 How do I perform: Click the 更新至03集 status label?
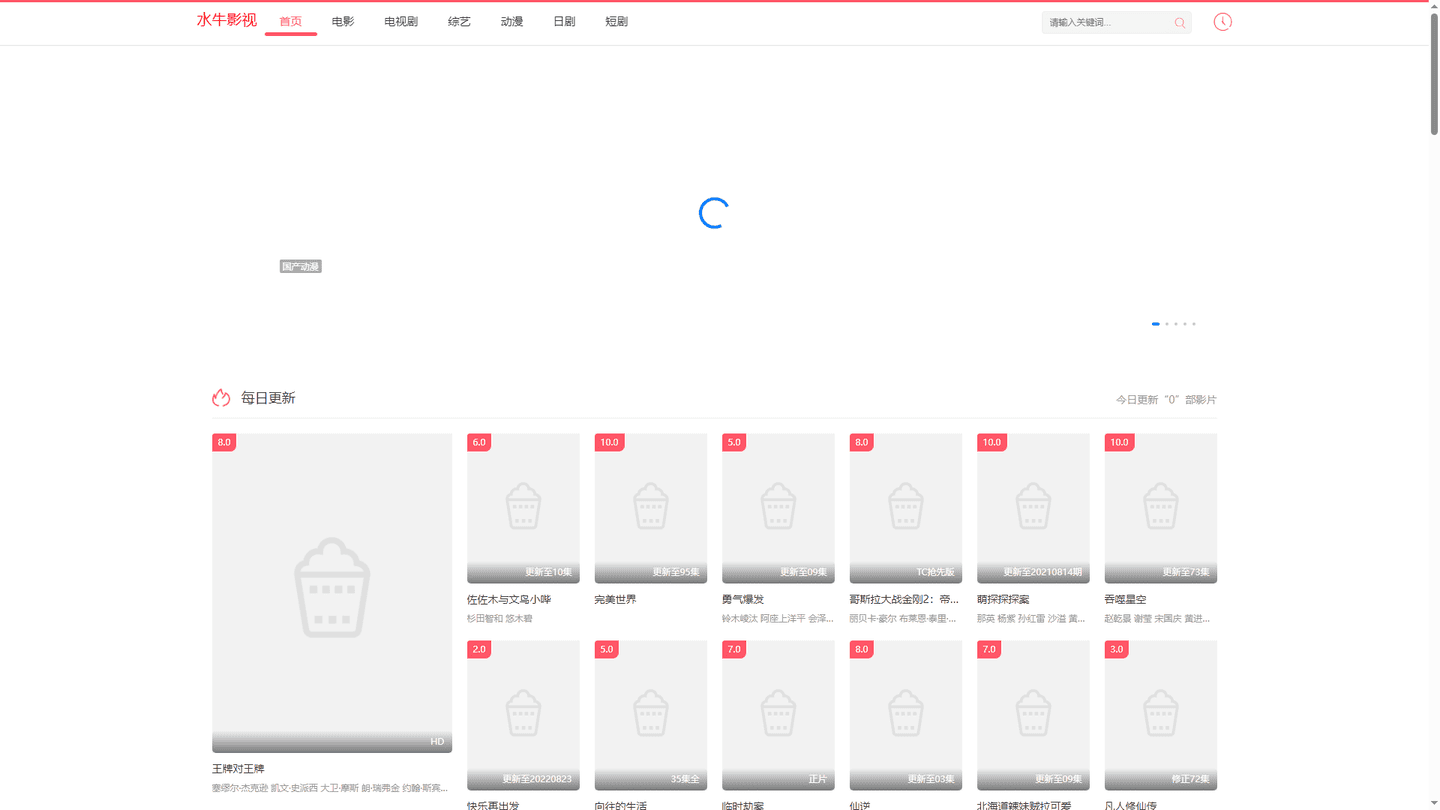point(931,780)
